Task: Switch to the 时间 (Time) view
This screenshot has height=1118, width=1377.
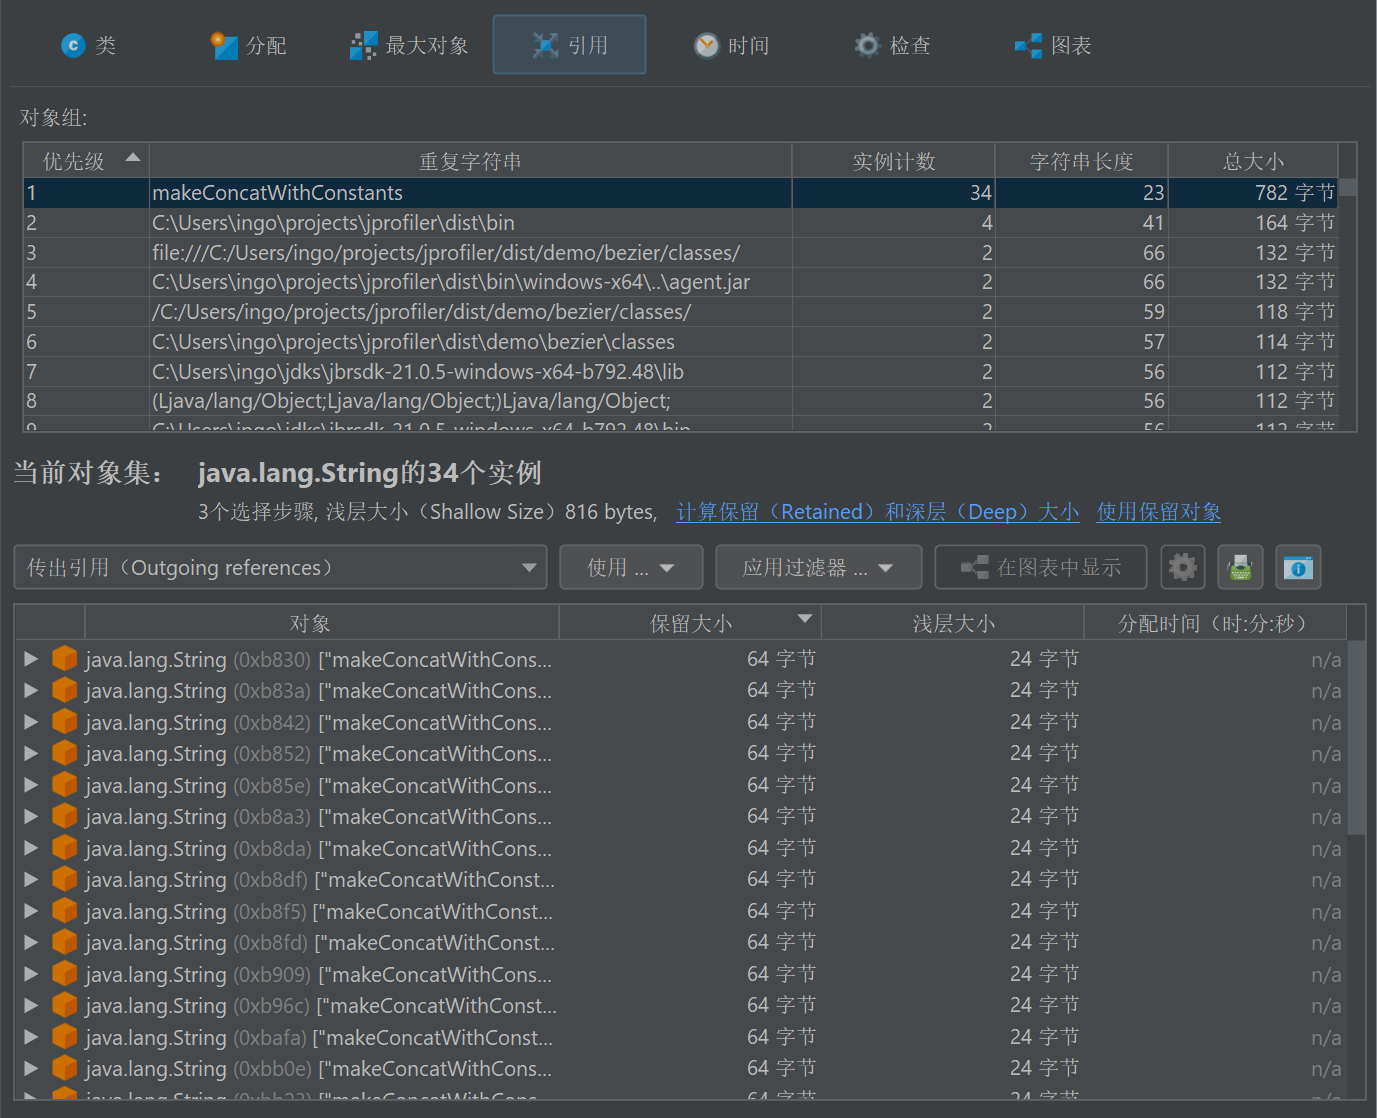Action: point(732,46)
